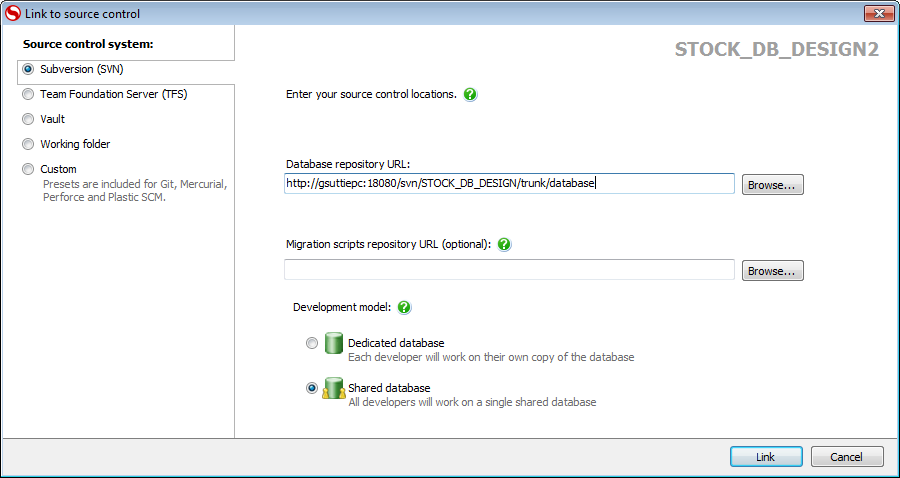
Task: Click the Migration scripts repository URL field
Action: (x=509, y=270)
